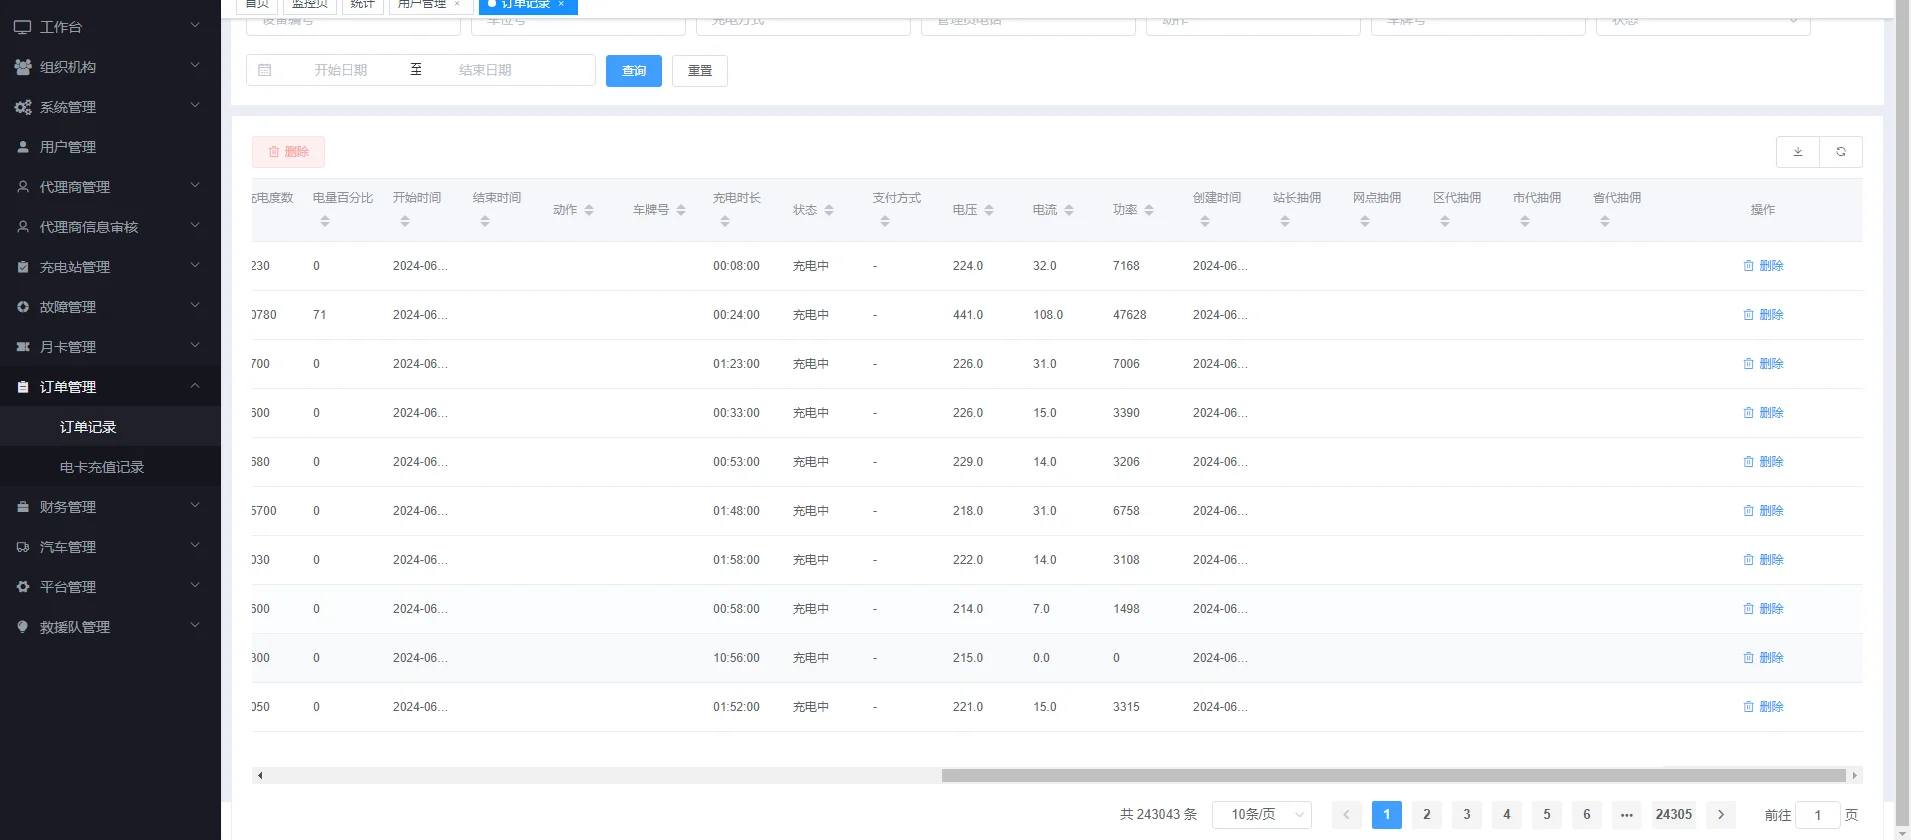Click sort arrows beside 电压 header
The height and width of the screenshot is (840, 1911).
[x=989, y=210]
